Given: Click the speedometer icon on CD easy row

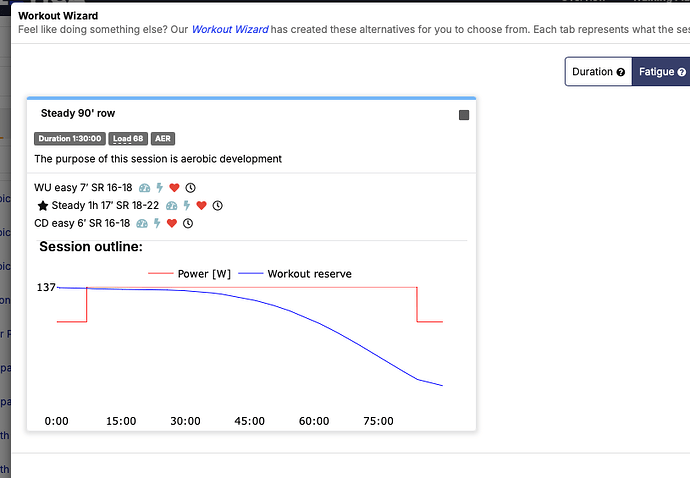Looking at the screenshot, I should point(142,224).
